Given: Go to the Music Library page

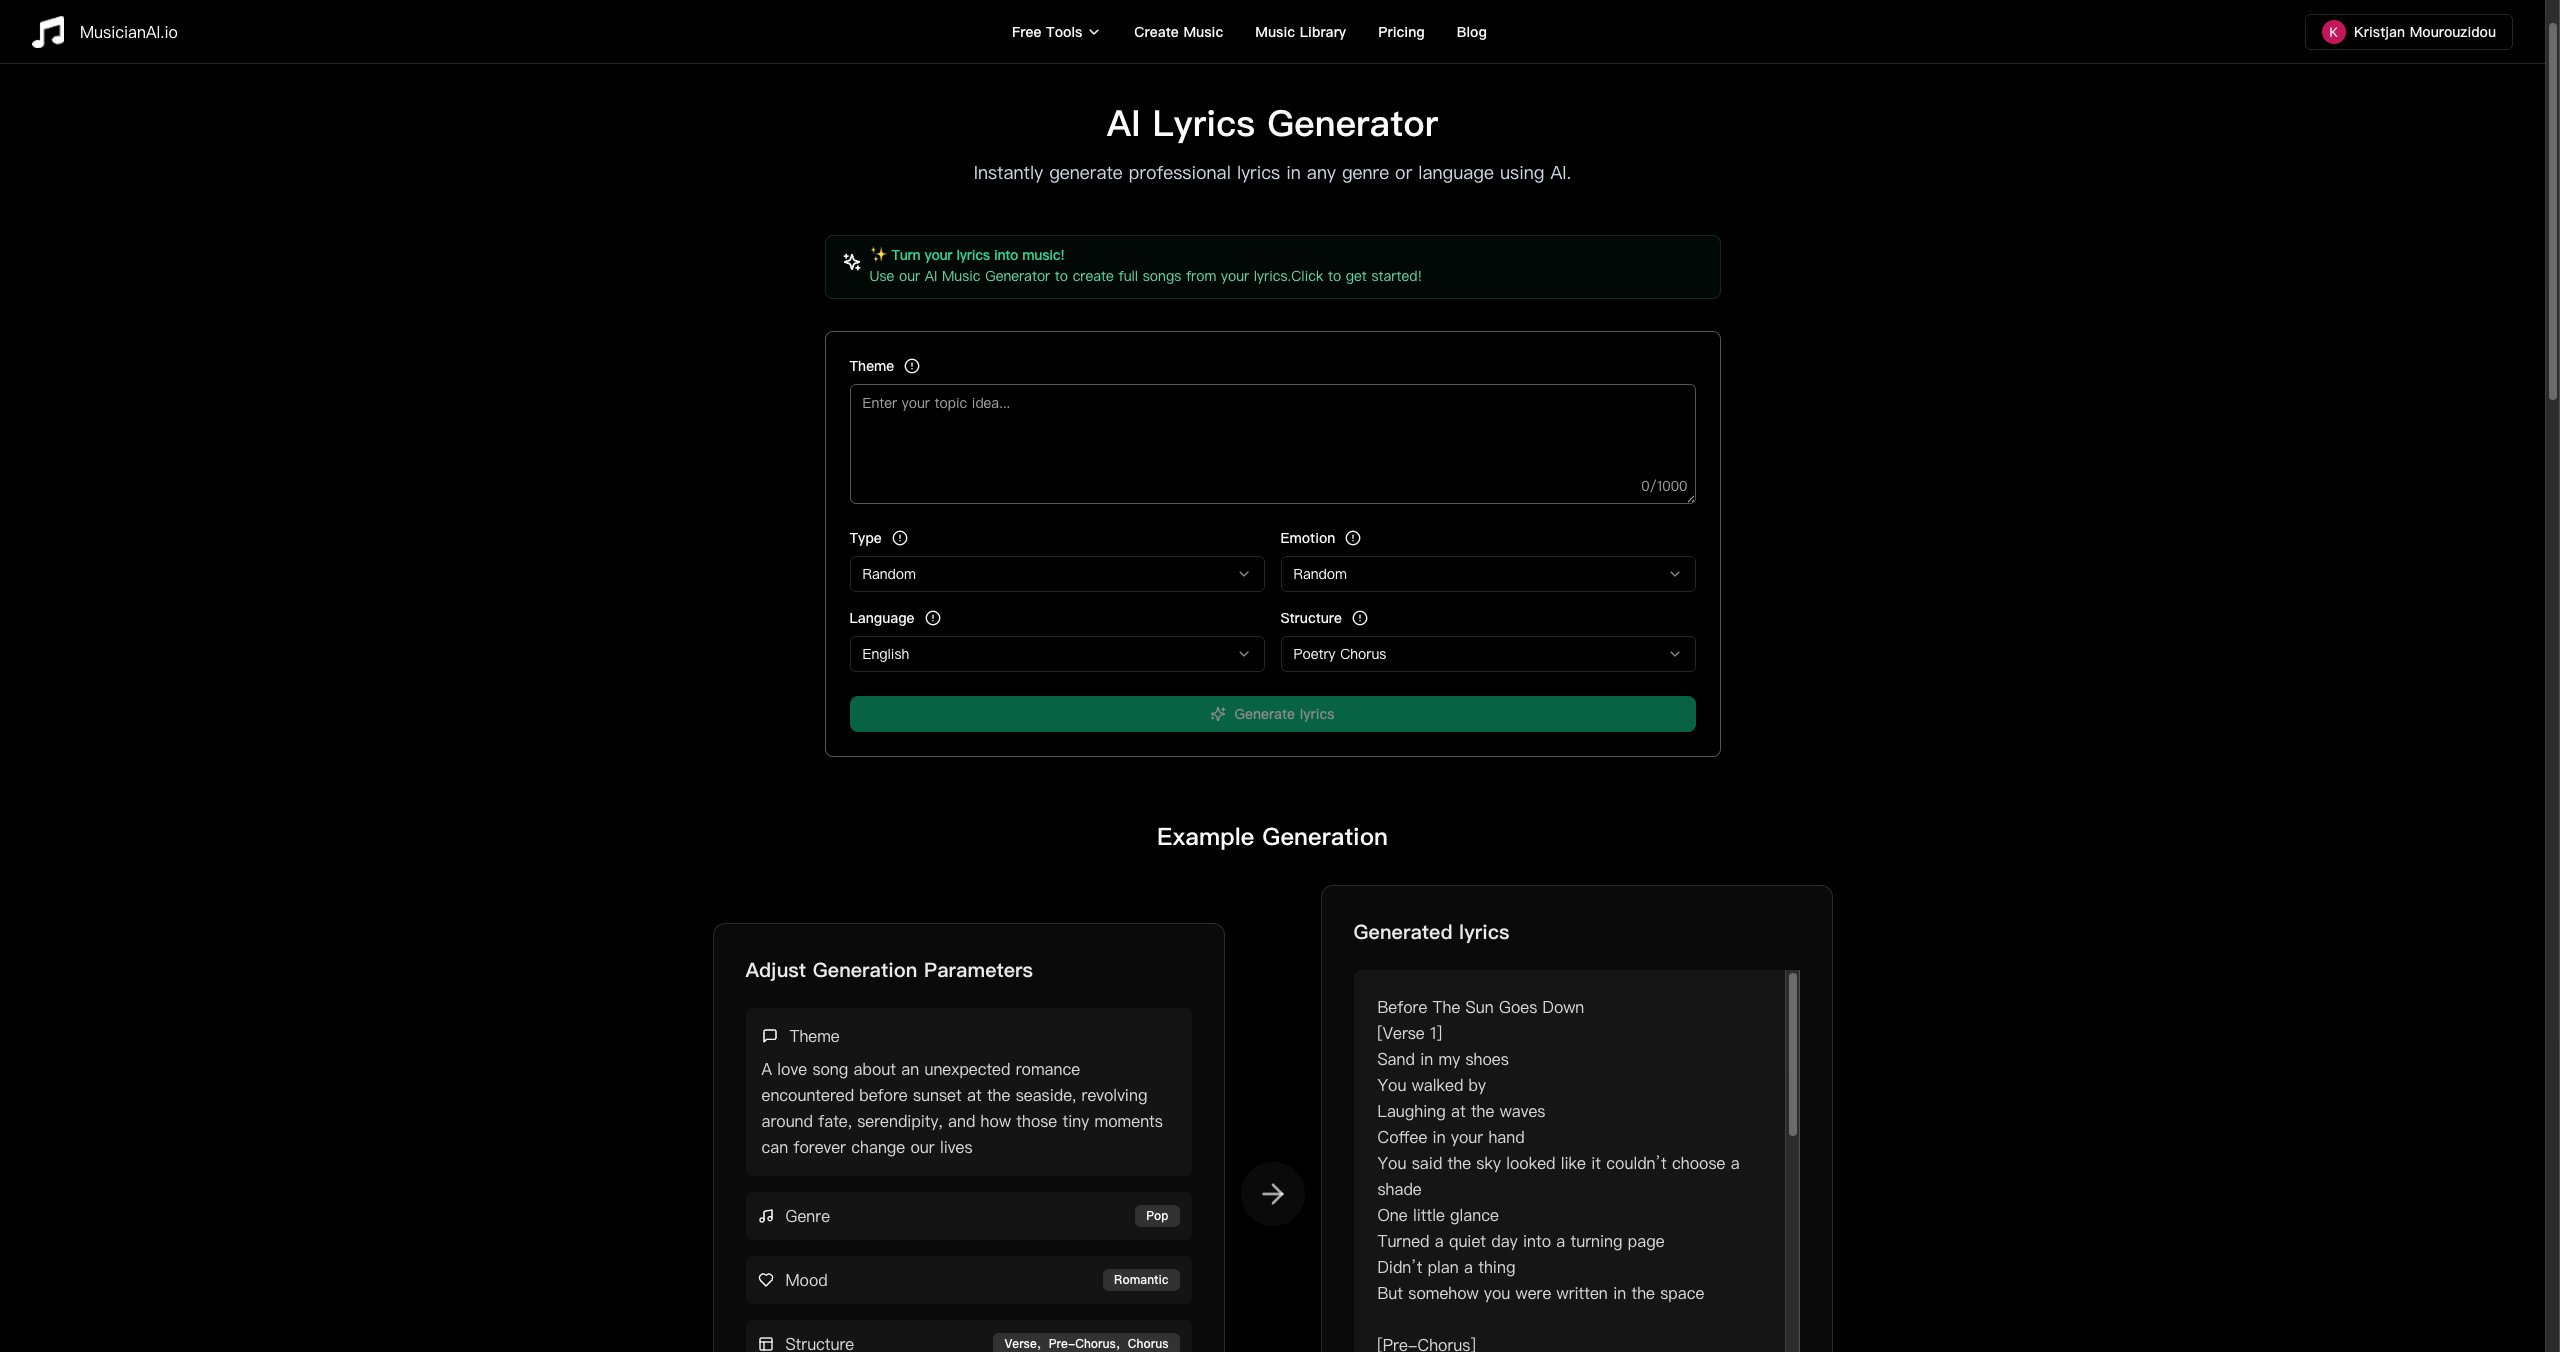Looking at the screenshot, I should [1300, 31].
